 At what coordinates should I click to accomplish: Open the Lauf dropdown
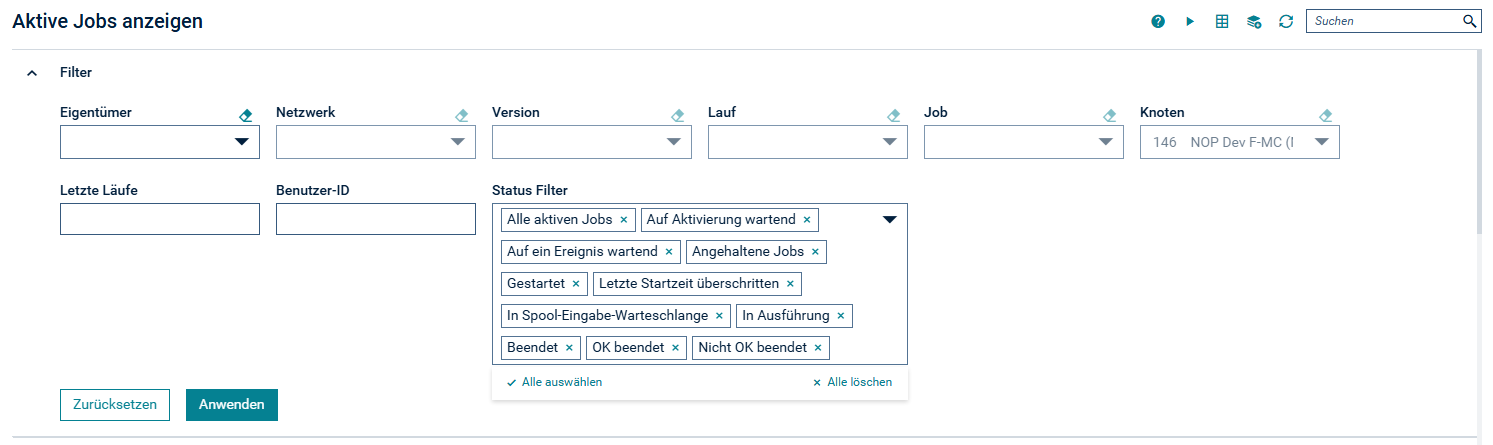tap(889, 142)
